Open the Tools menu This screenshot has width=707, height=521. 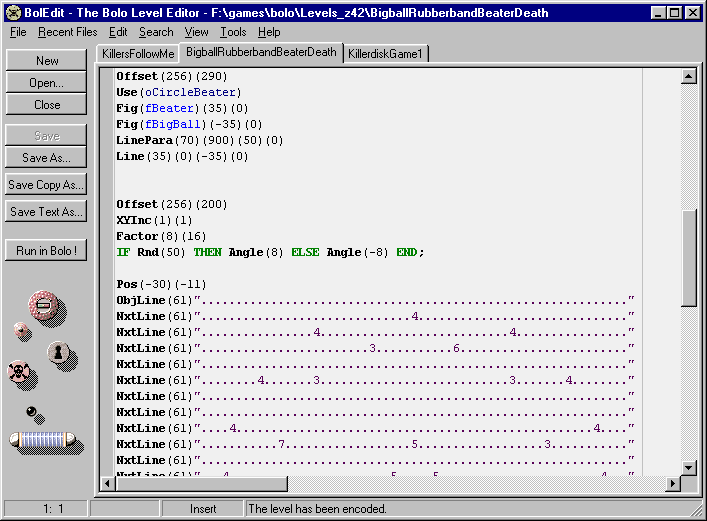tap(233, 32)
